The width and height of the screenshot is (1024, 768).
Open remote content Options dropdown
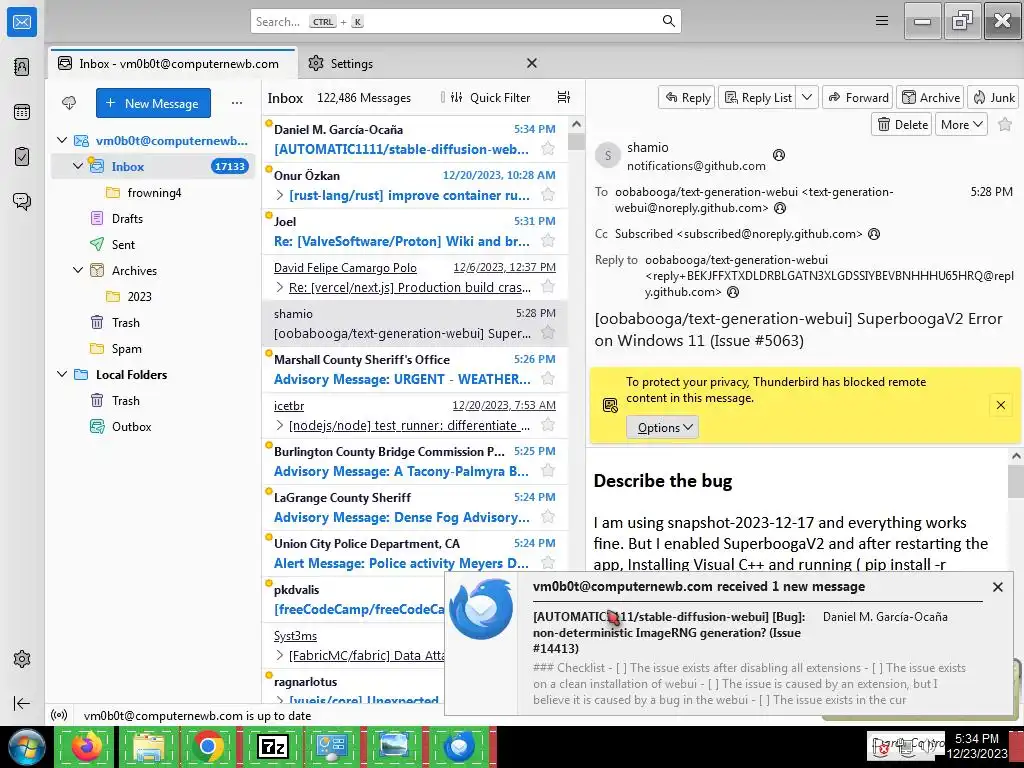click(x=662, y=427)
